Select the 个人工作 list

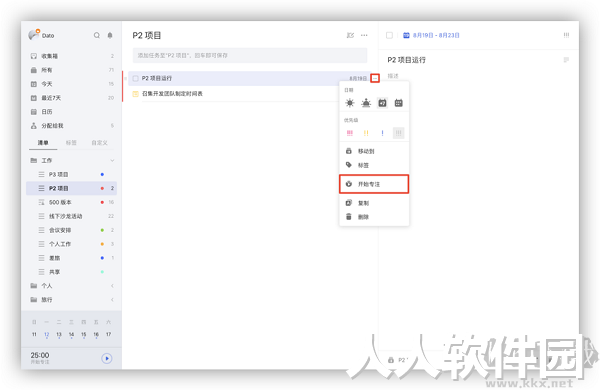point(72,244)
